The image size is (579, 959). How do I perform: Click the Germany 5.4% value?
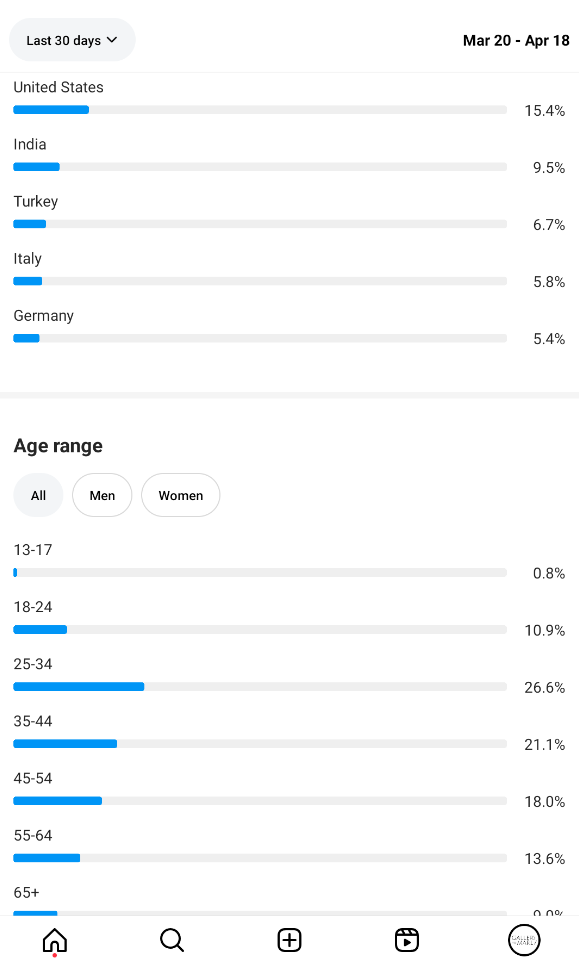[x=549, y=339]
